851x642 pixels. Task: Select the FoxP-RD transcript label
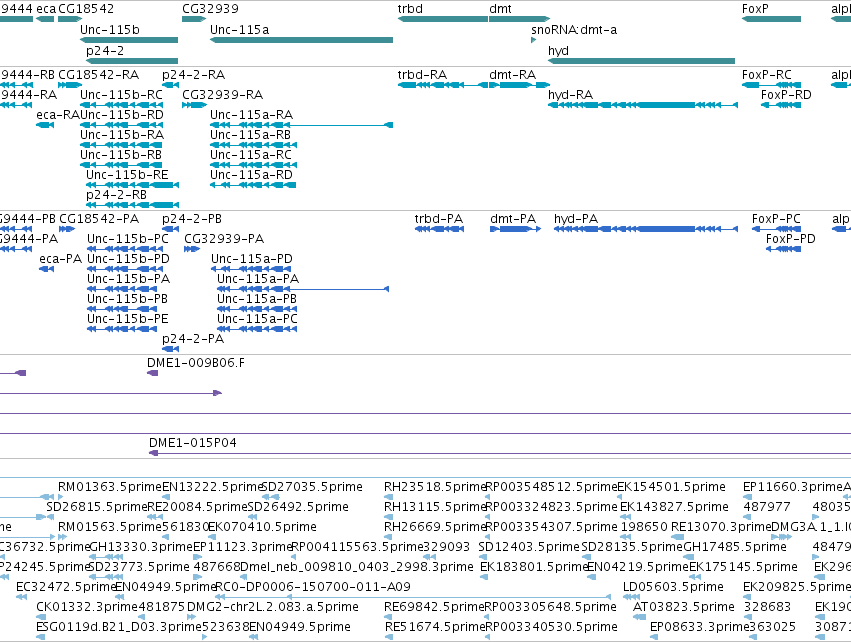coord(786,95)
